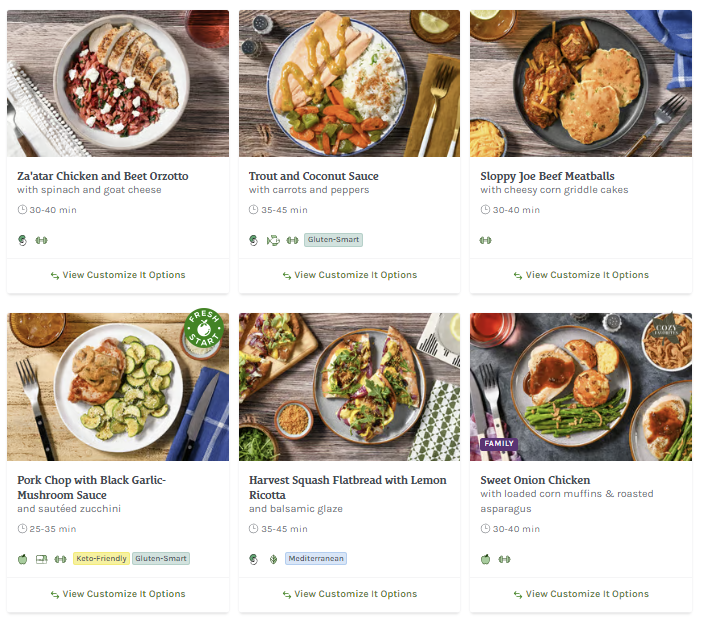The image size is (703, 625).
Task: Open the Harvest Squash Flatbread with Lemon Ricotta title
Action: (x=347, y=487)
